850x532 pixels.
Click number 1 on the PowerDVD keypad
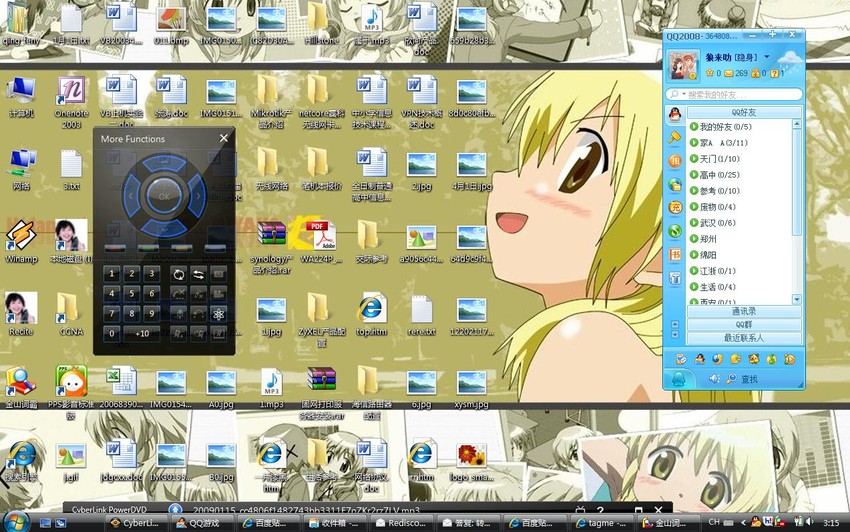tap(112, 274)
